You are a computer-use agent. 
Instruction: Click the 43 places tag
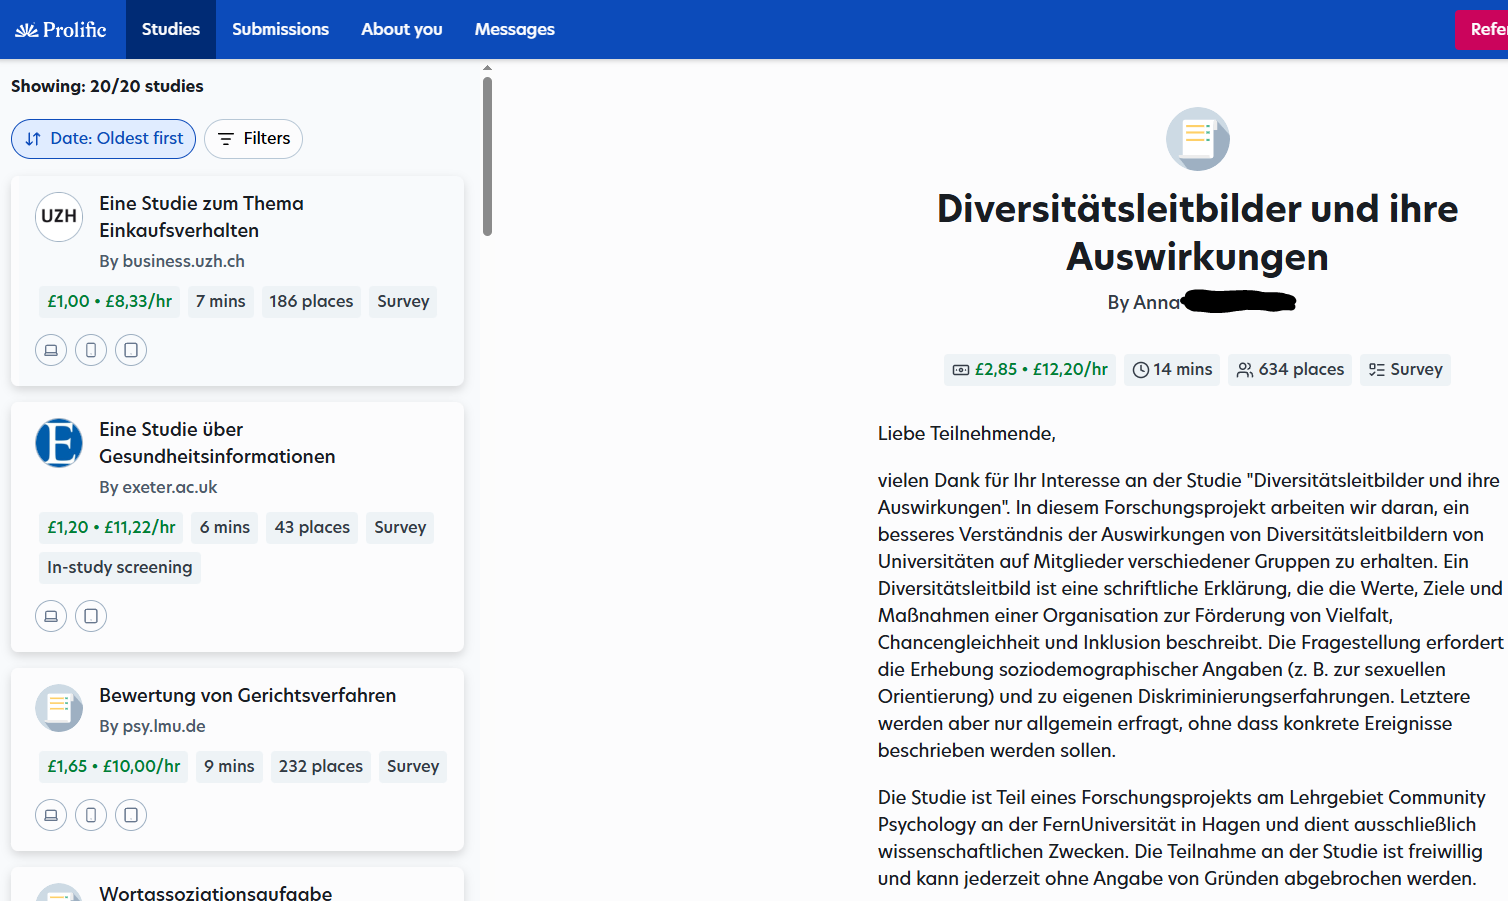click(x=312, y=528)
